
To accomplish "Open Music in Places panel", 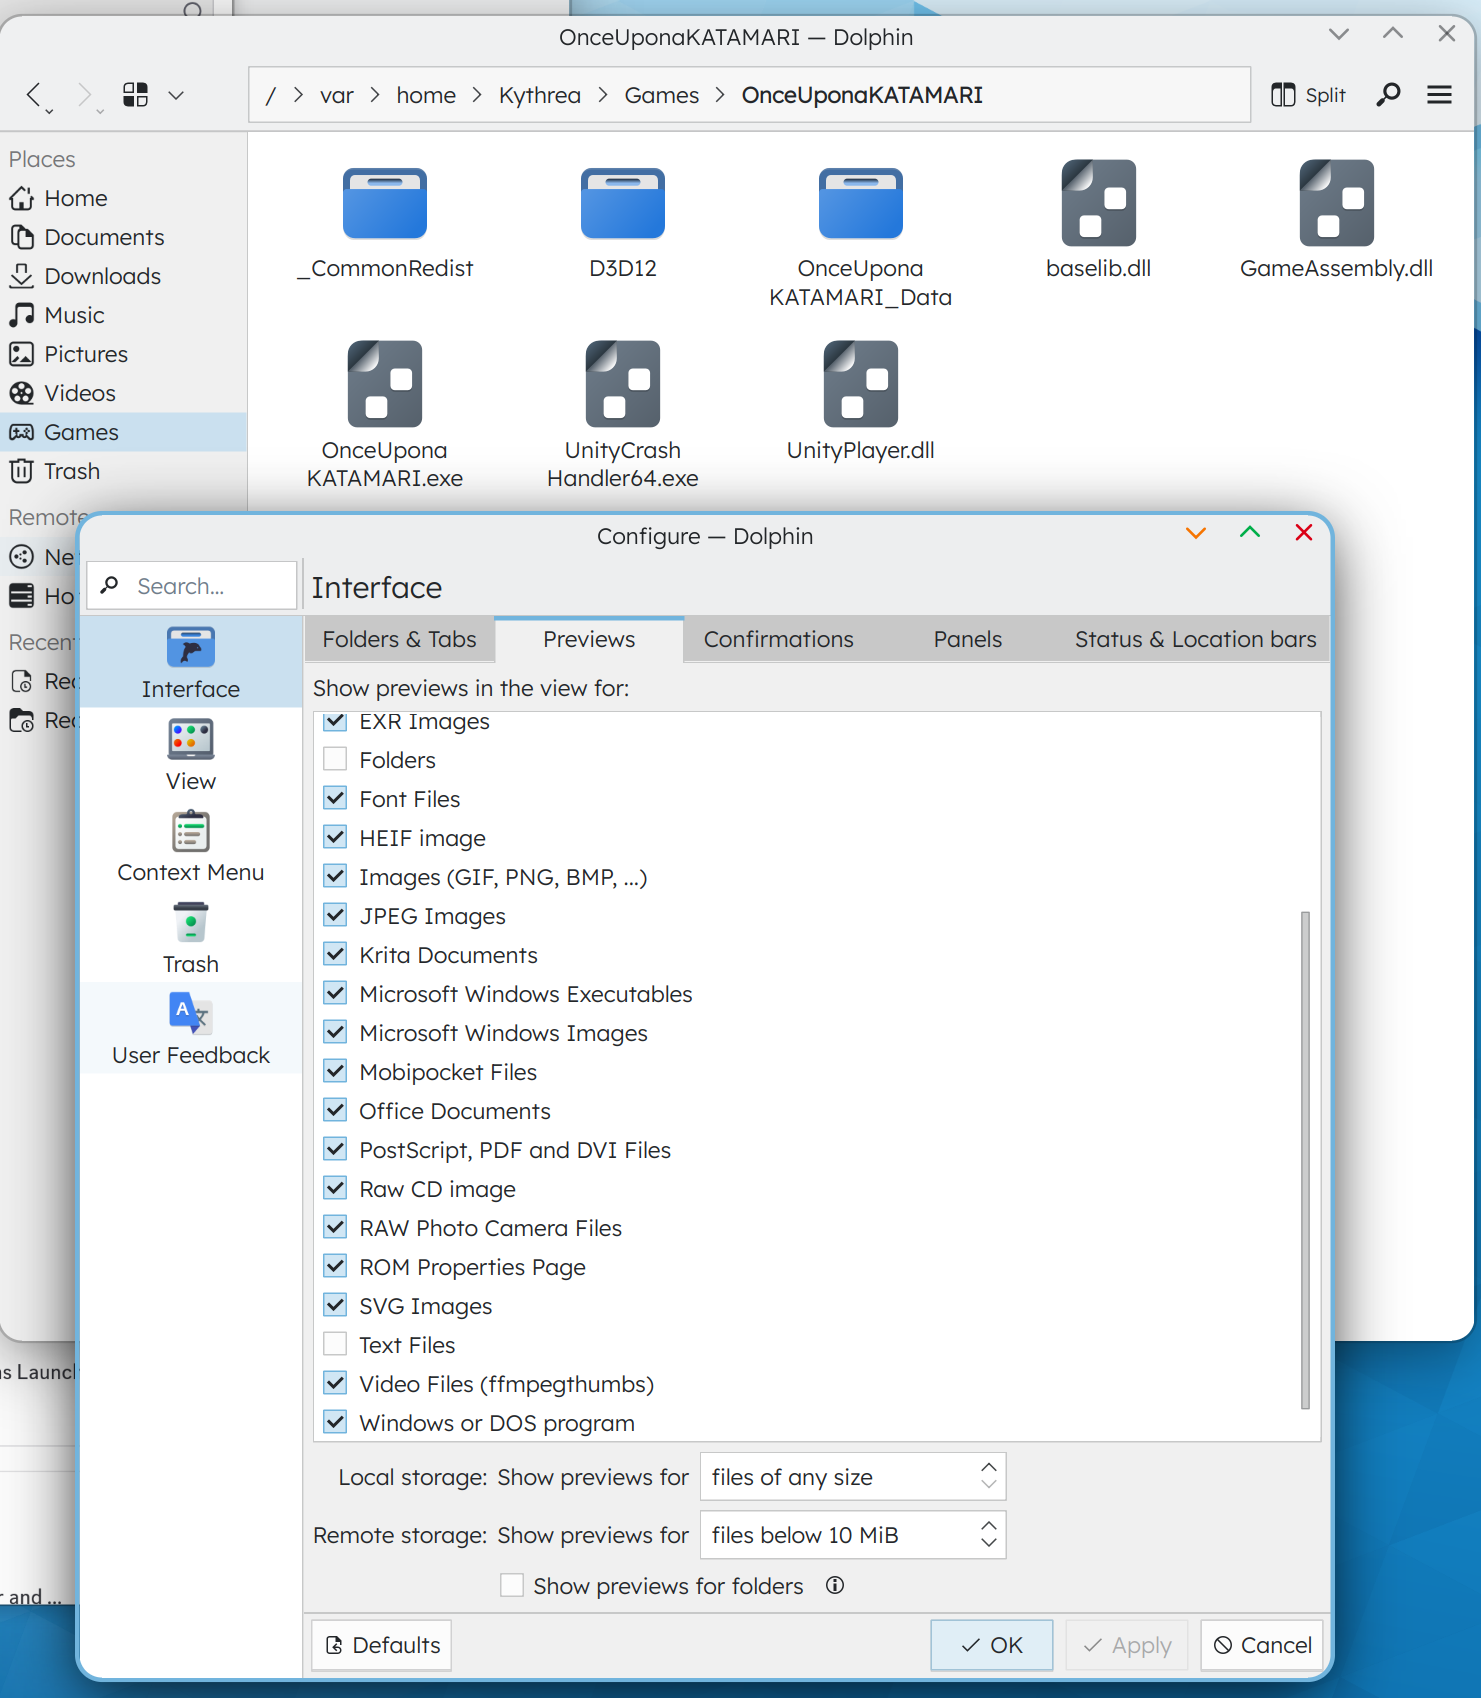I will coord(123,315).
